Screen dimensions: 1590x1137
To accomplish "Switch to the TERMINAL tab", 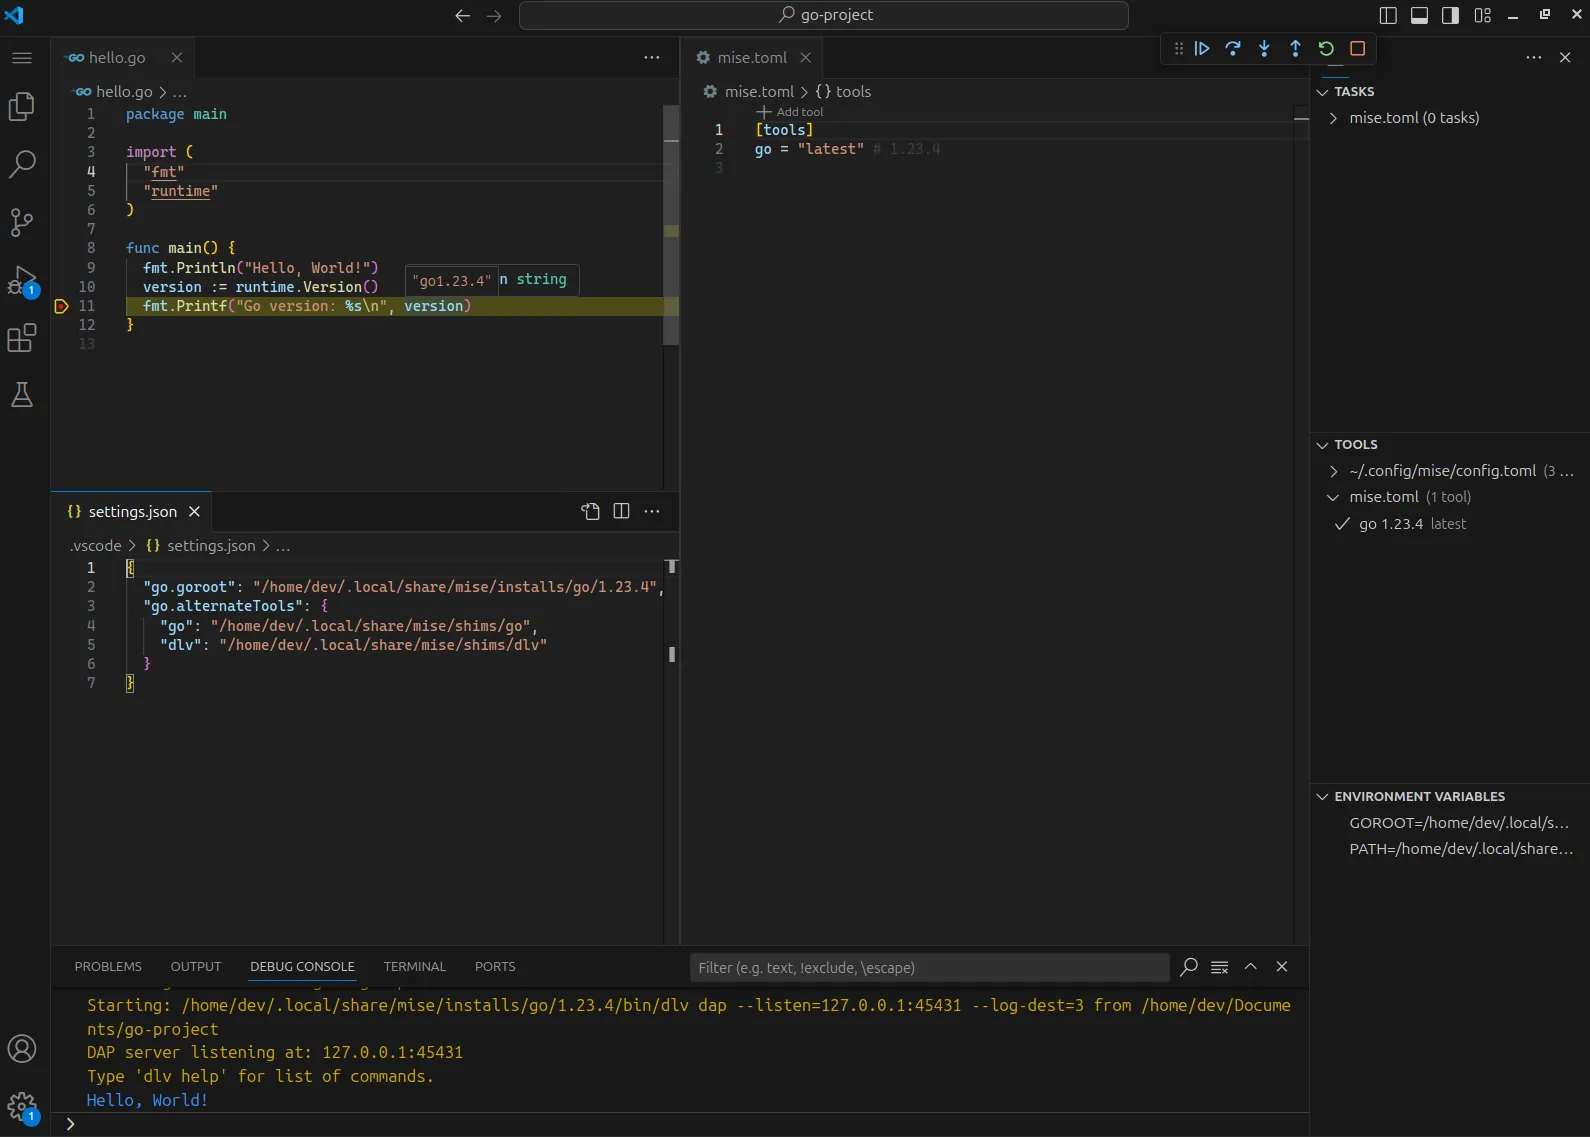I will click(414, 966).
